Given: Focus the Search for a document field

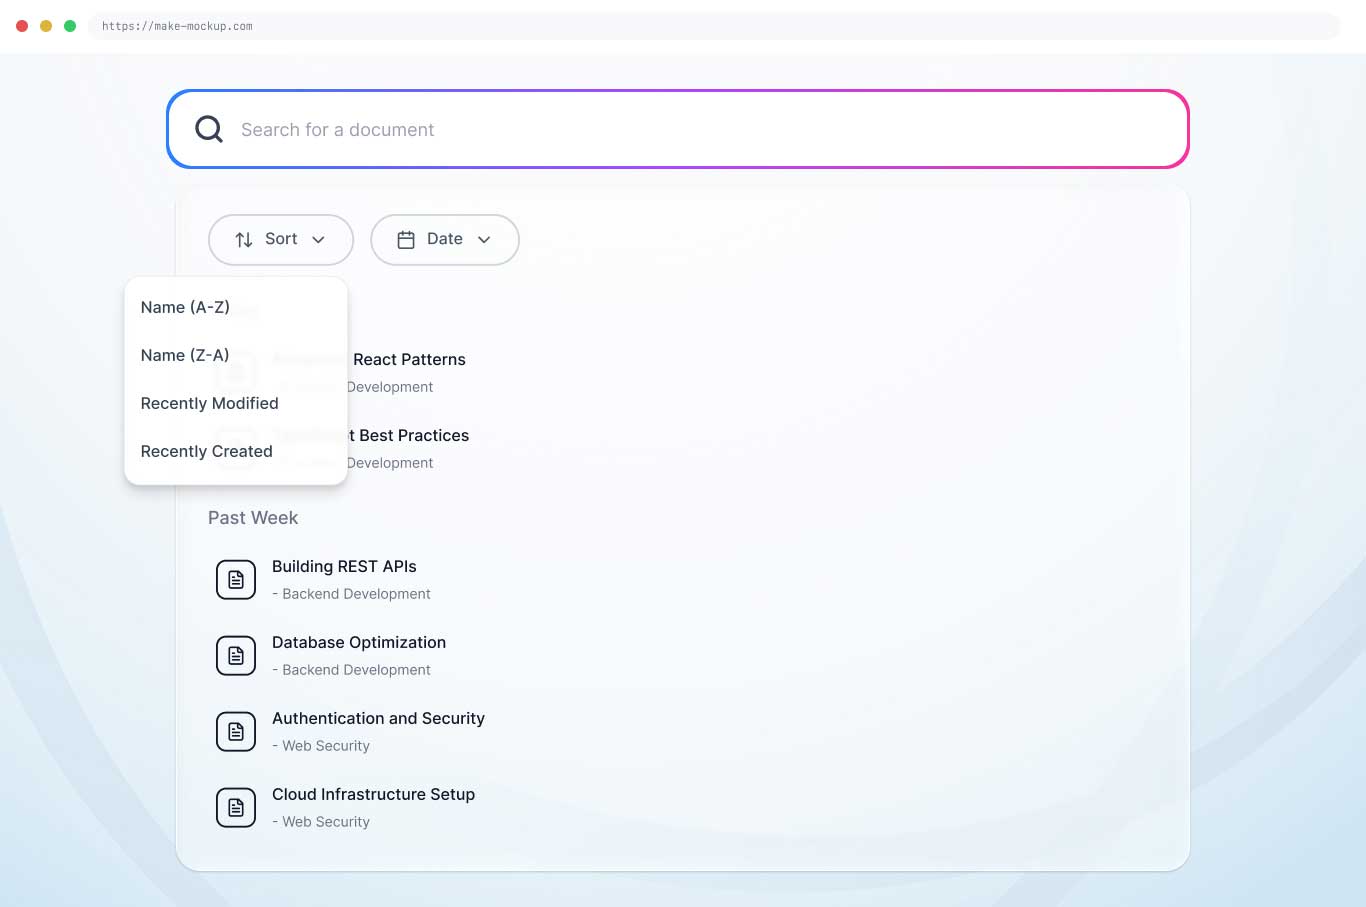Looking at the screenshot, I should (x=678, y=129).
